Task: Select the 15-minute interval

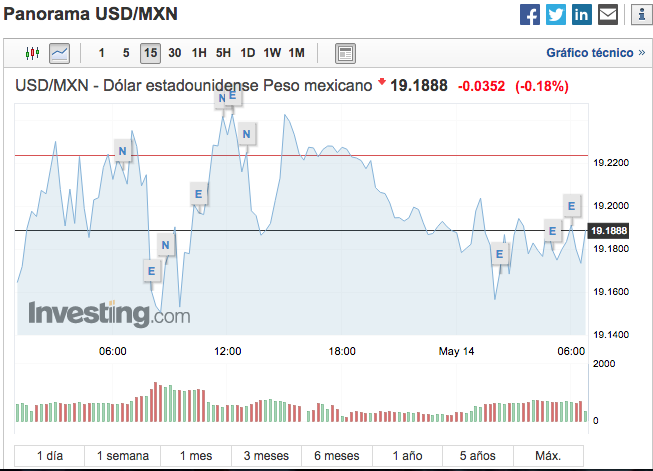Action: click(150, 53)
